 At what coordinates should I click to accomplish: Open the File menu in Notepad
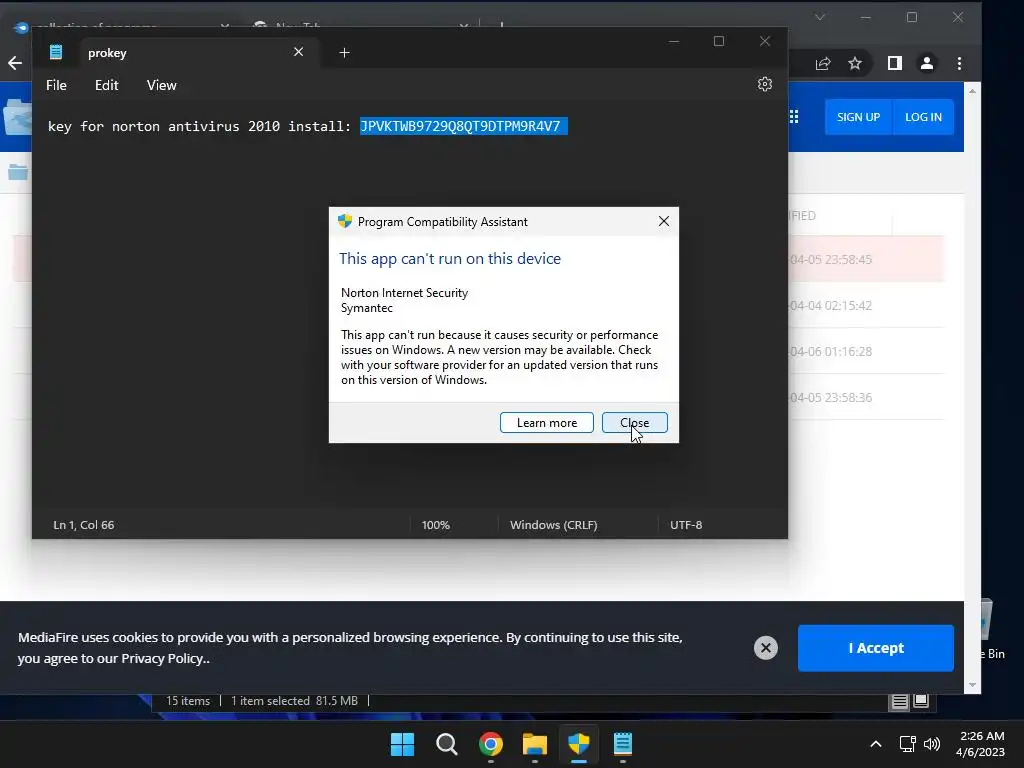56,86
